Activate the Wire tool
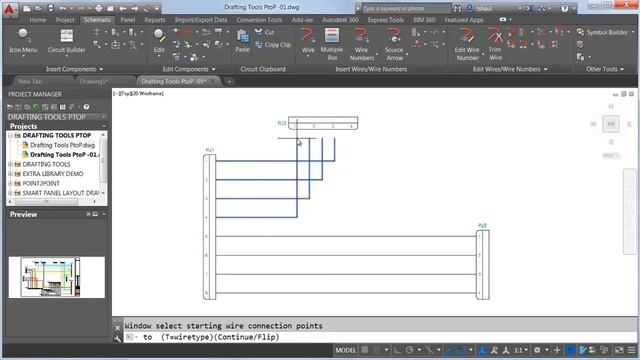The height and width of the screenshot is (360, 640). pos(308,41)
